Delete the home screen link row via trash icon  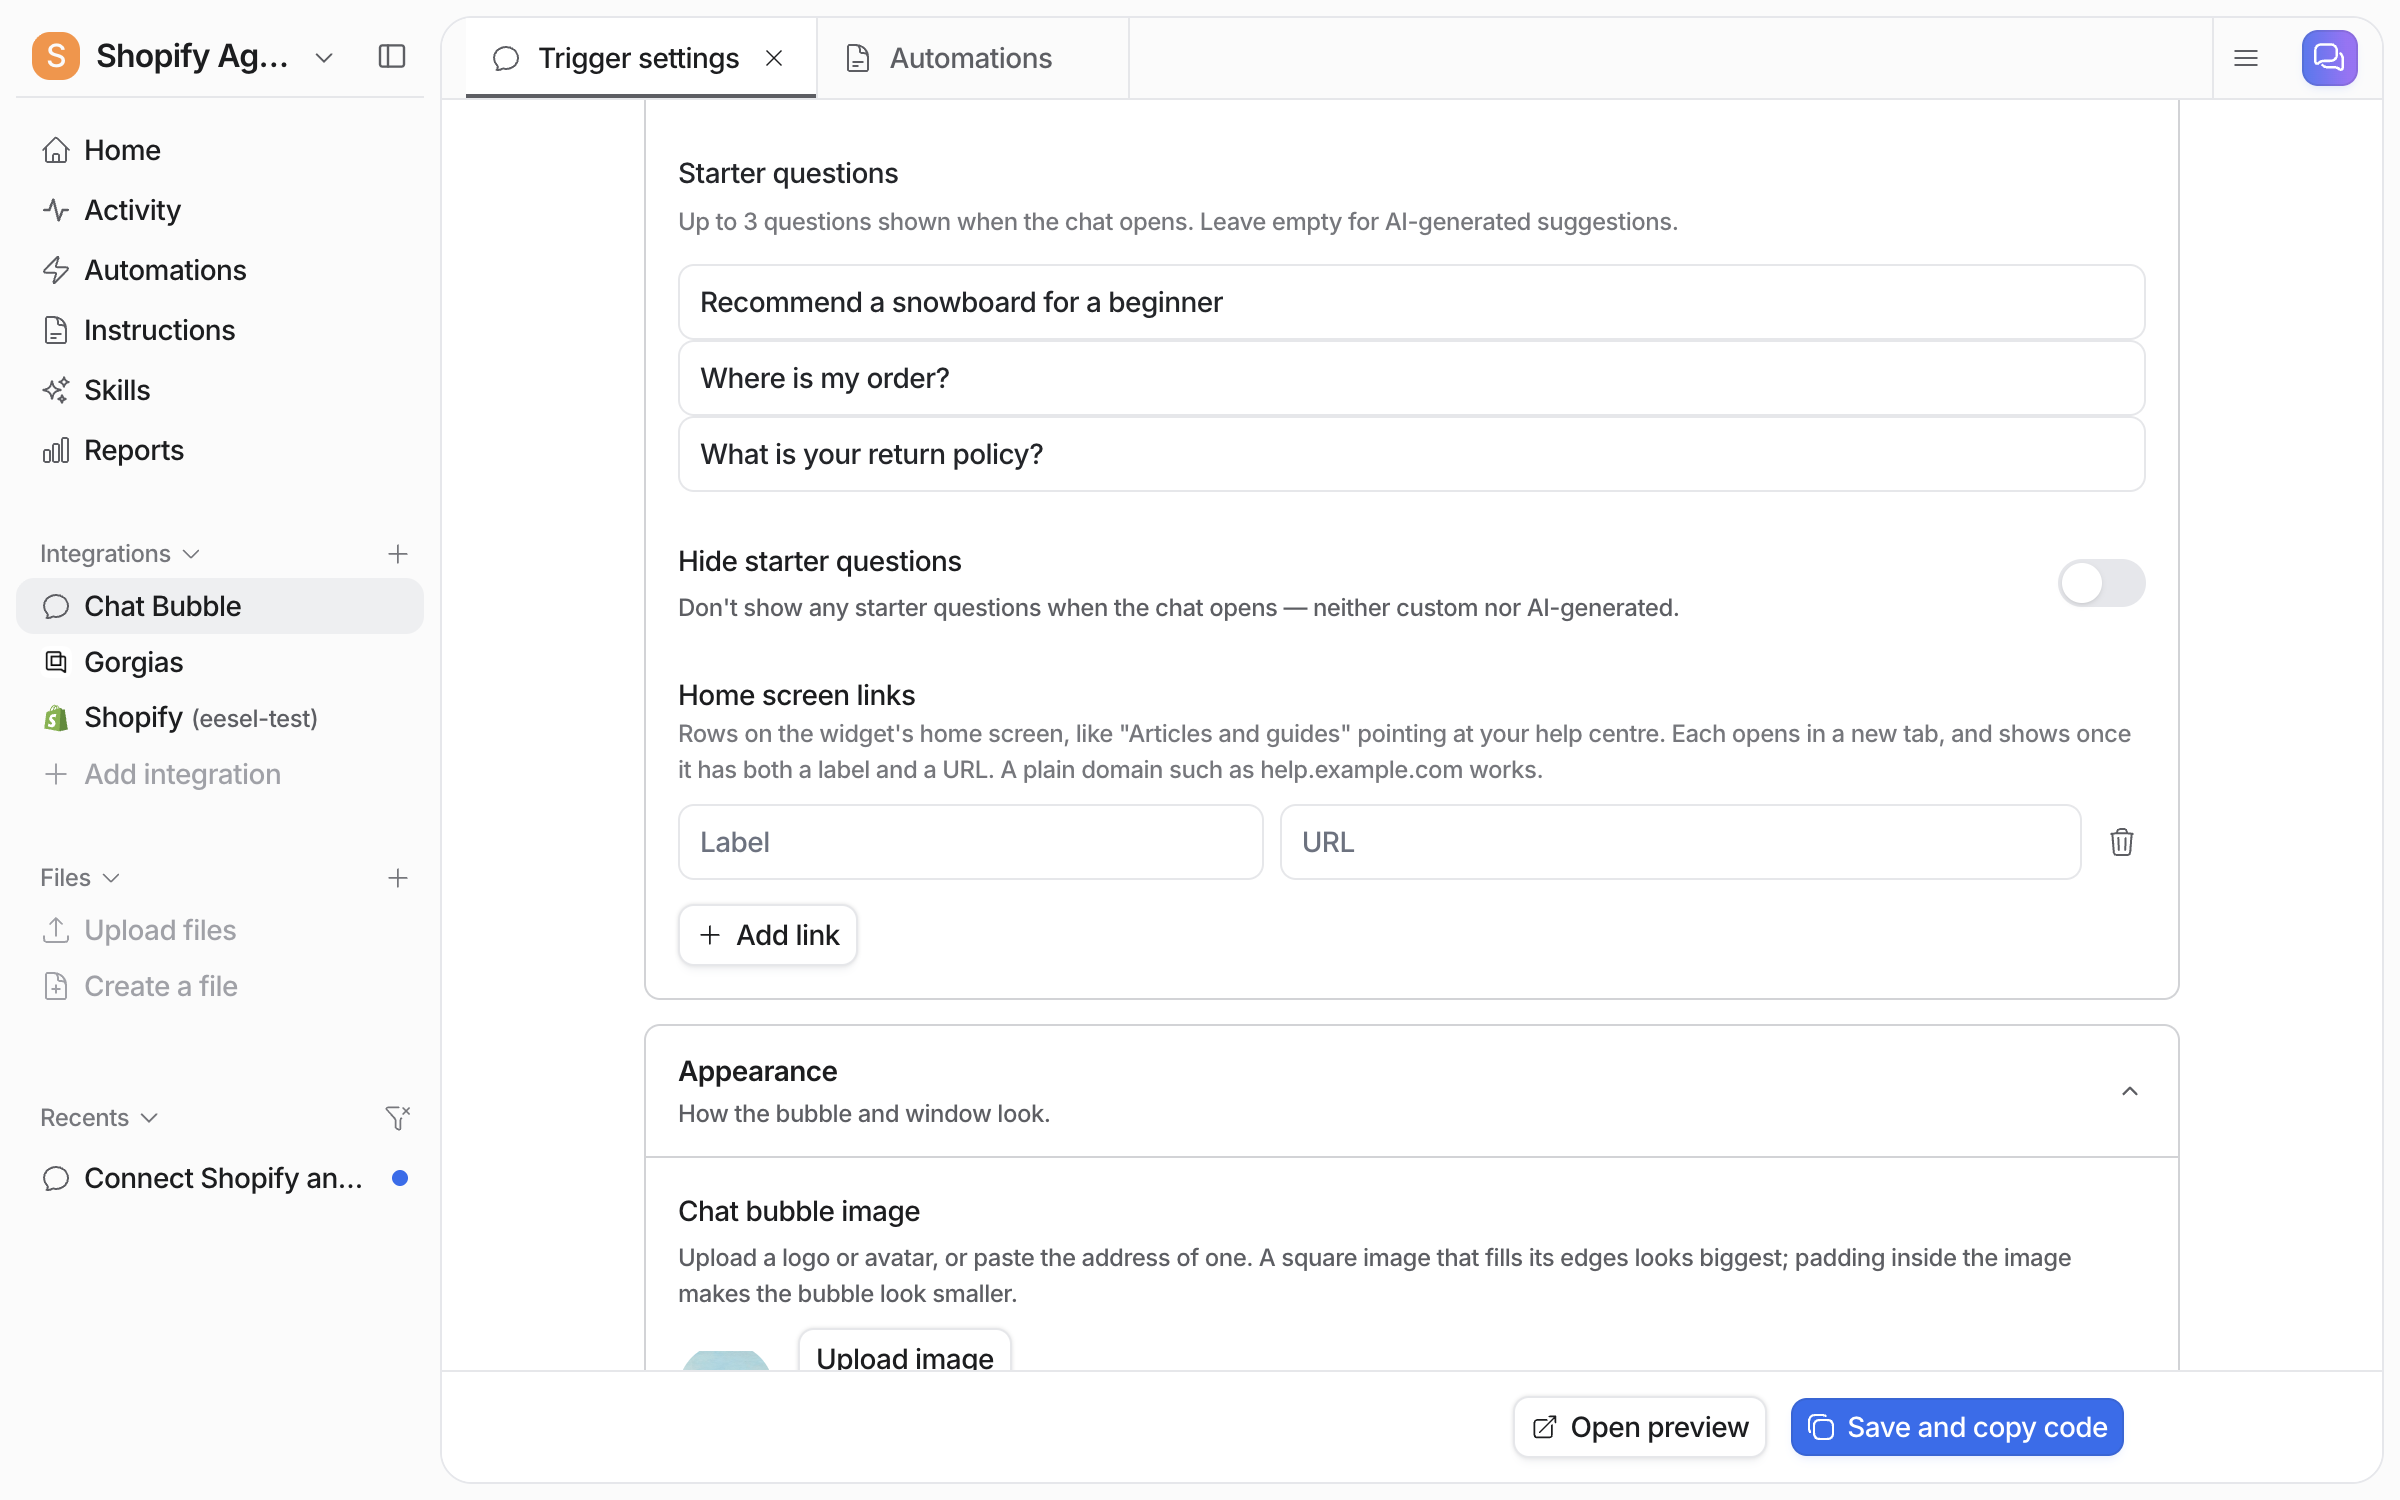[2122, 842]
